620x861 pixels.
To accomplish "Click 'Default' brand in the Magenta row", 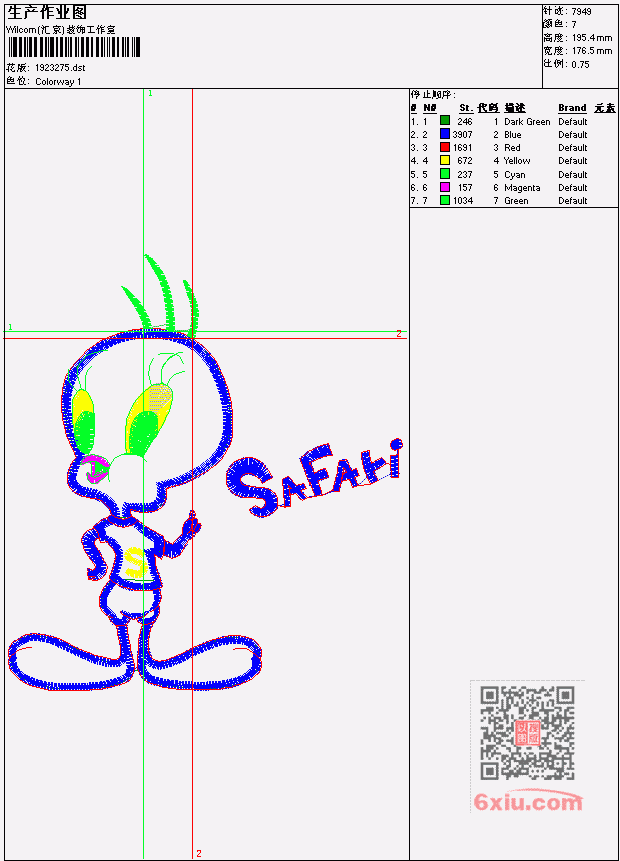I will click(x=573, y=188).
